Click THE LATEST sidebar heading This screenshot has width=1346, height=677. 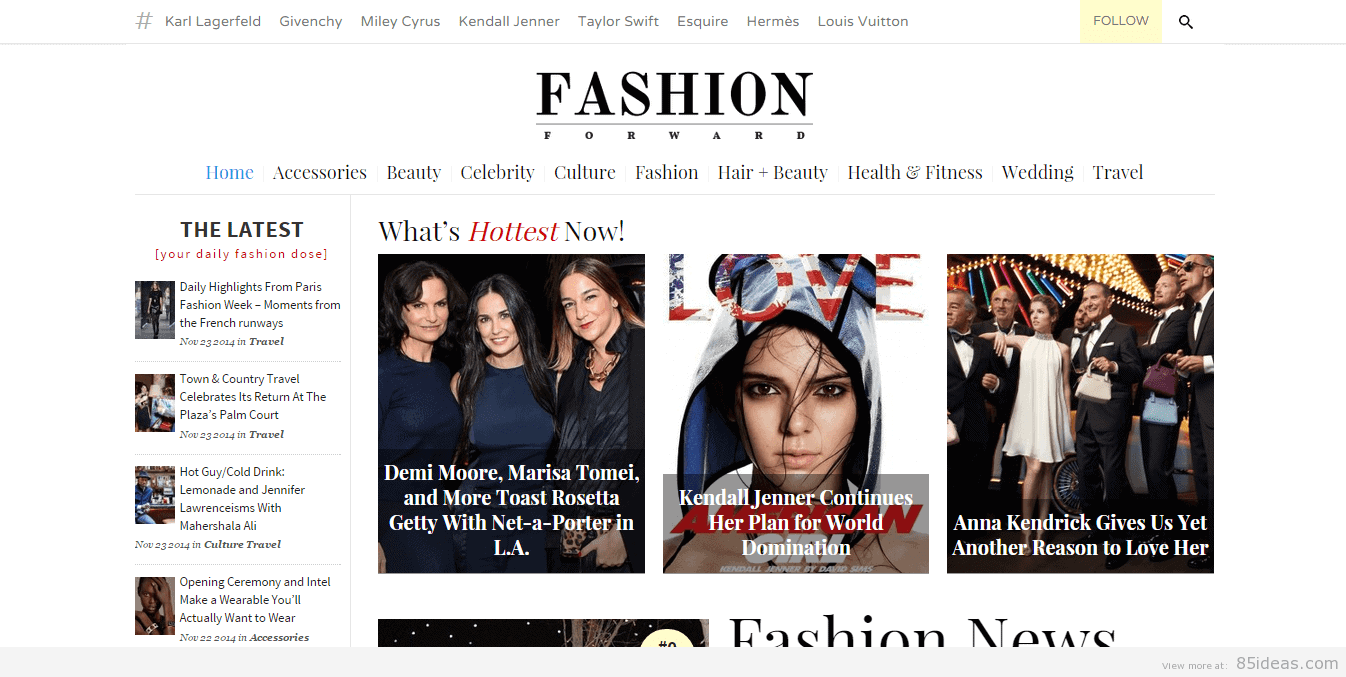coord(242,230)
